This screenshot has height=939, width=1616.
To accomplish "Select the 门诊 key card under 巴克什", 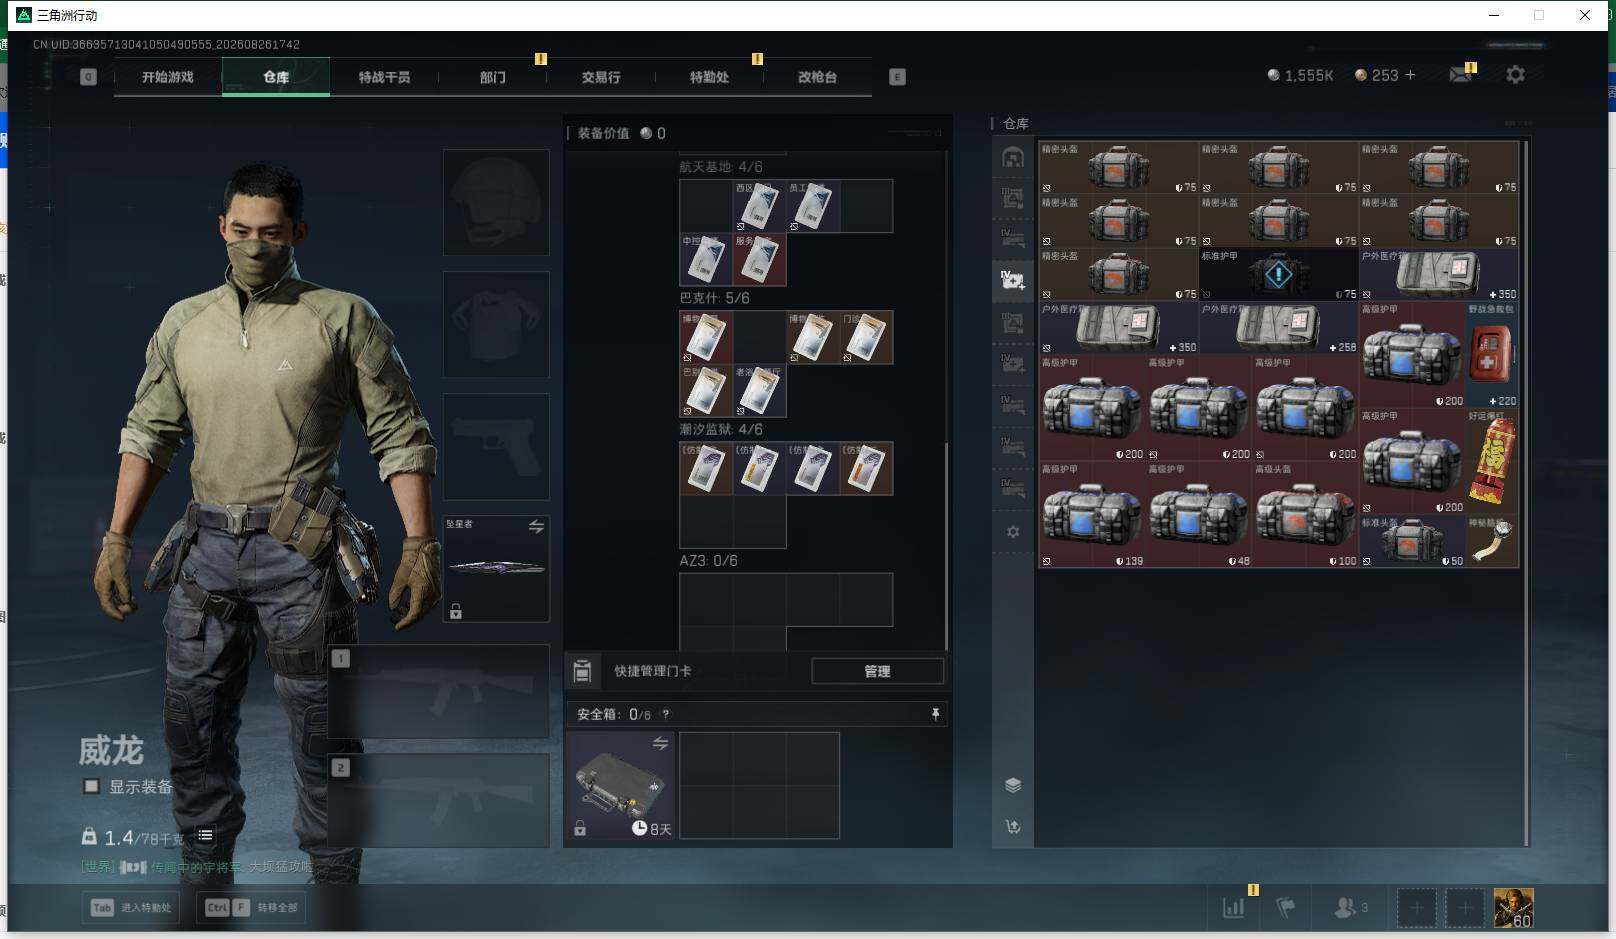I will point(866,337).
